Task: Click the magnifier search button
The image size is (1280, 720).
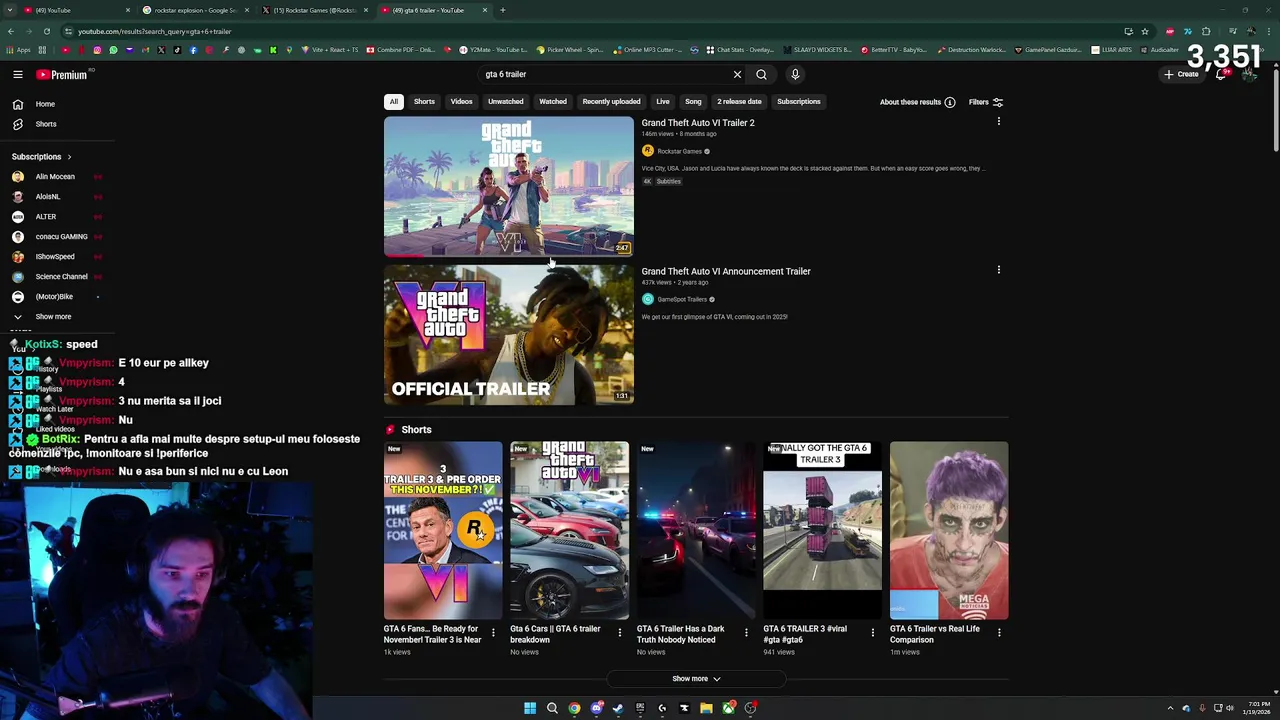Action: tap(761, 74)
